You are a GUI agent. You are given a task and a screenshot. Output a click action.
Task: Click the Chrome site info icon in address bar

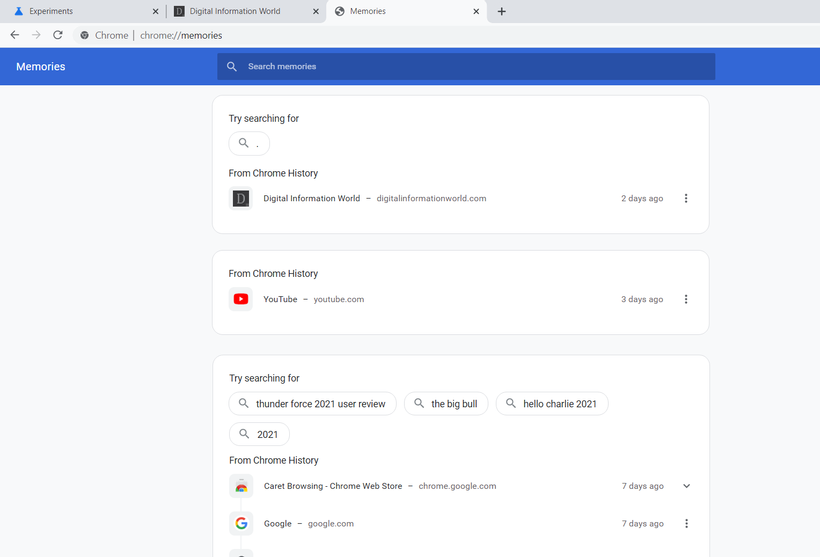[84, 35]
